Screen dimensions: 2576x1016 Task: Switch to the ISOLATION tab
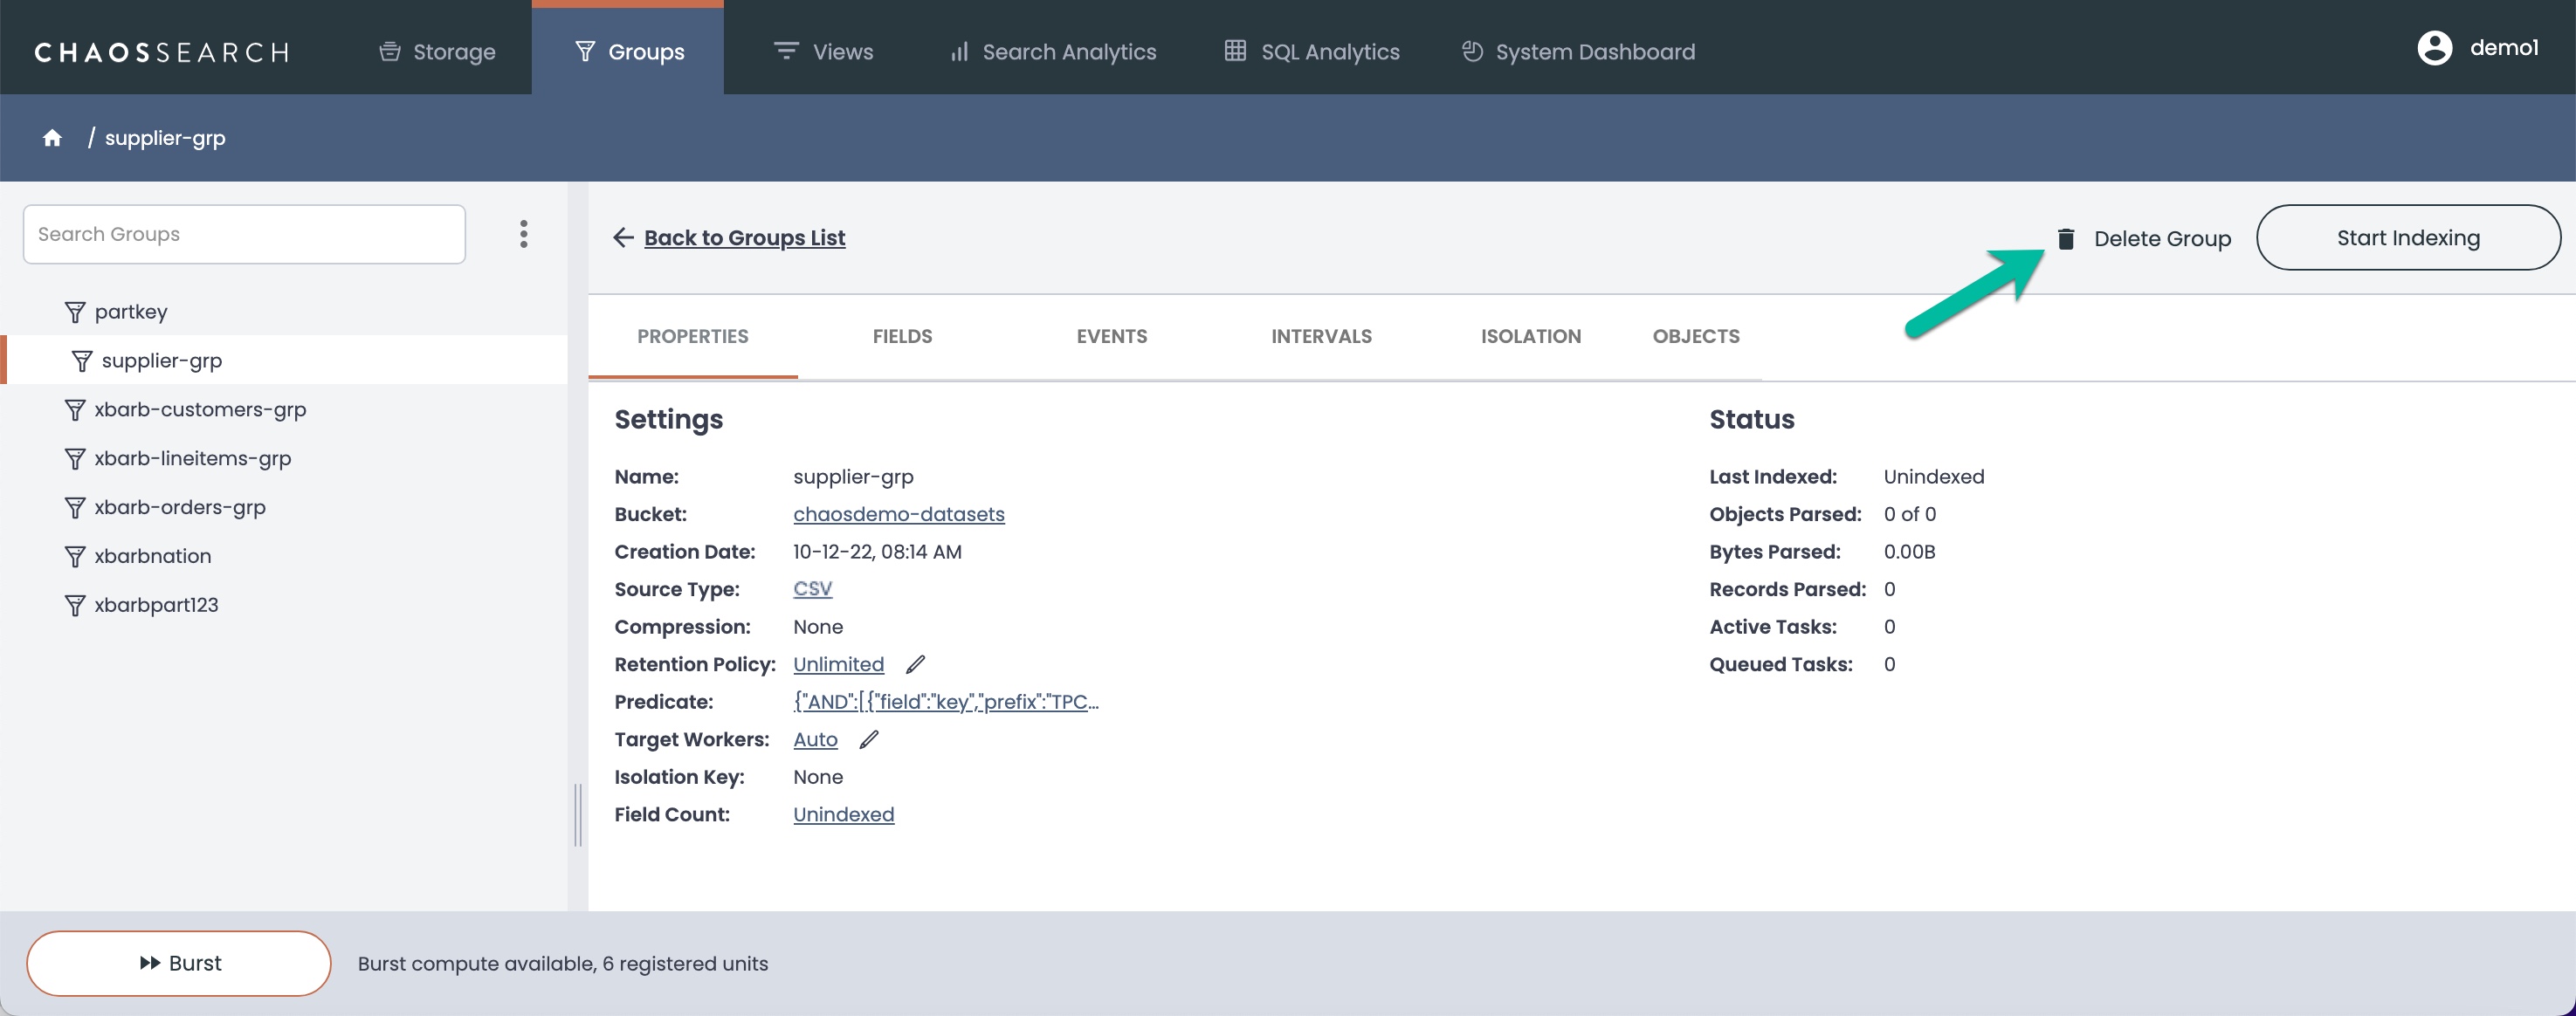tap(1530, 336)
